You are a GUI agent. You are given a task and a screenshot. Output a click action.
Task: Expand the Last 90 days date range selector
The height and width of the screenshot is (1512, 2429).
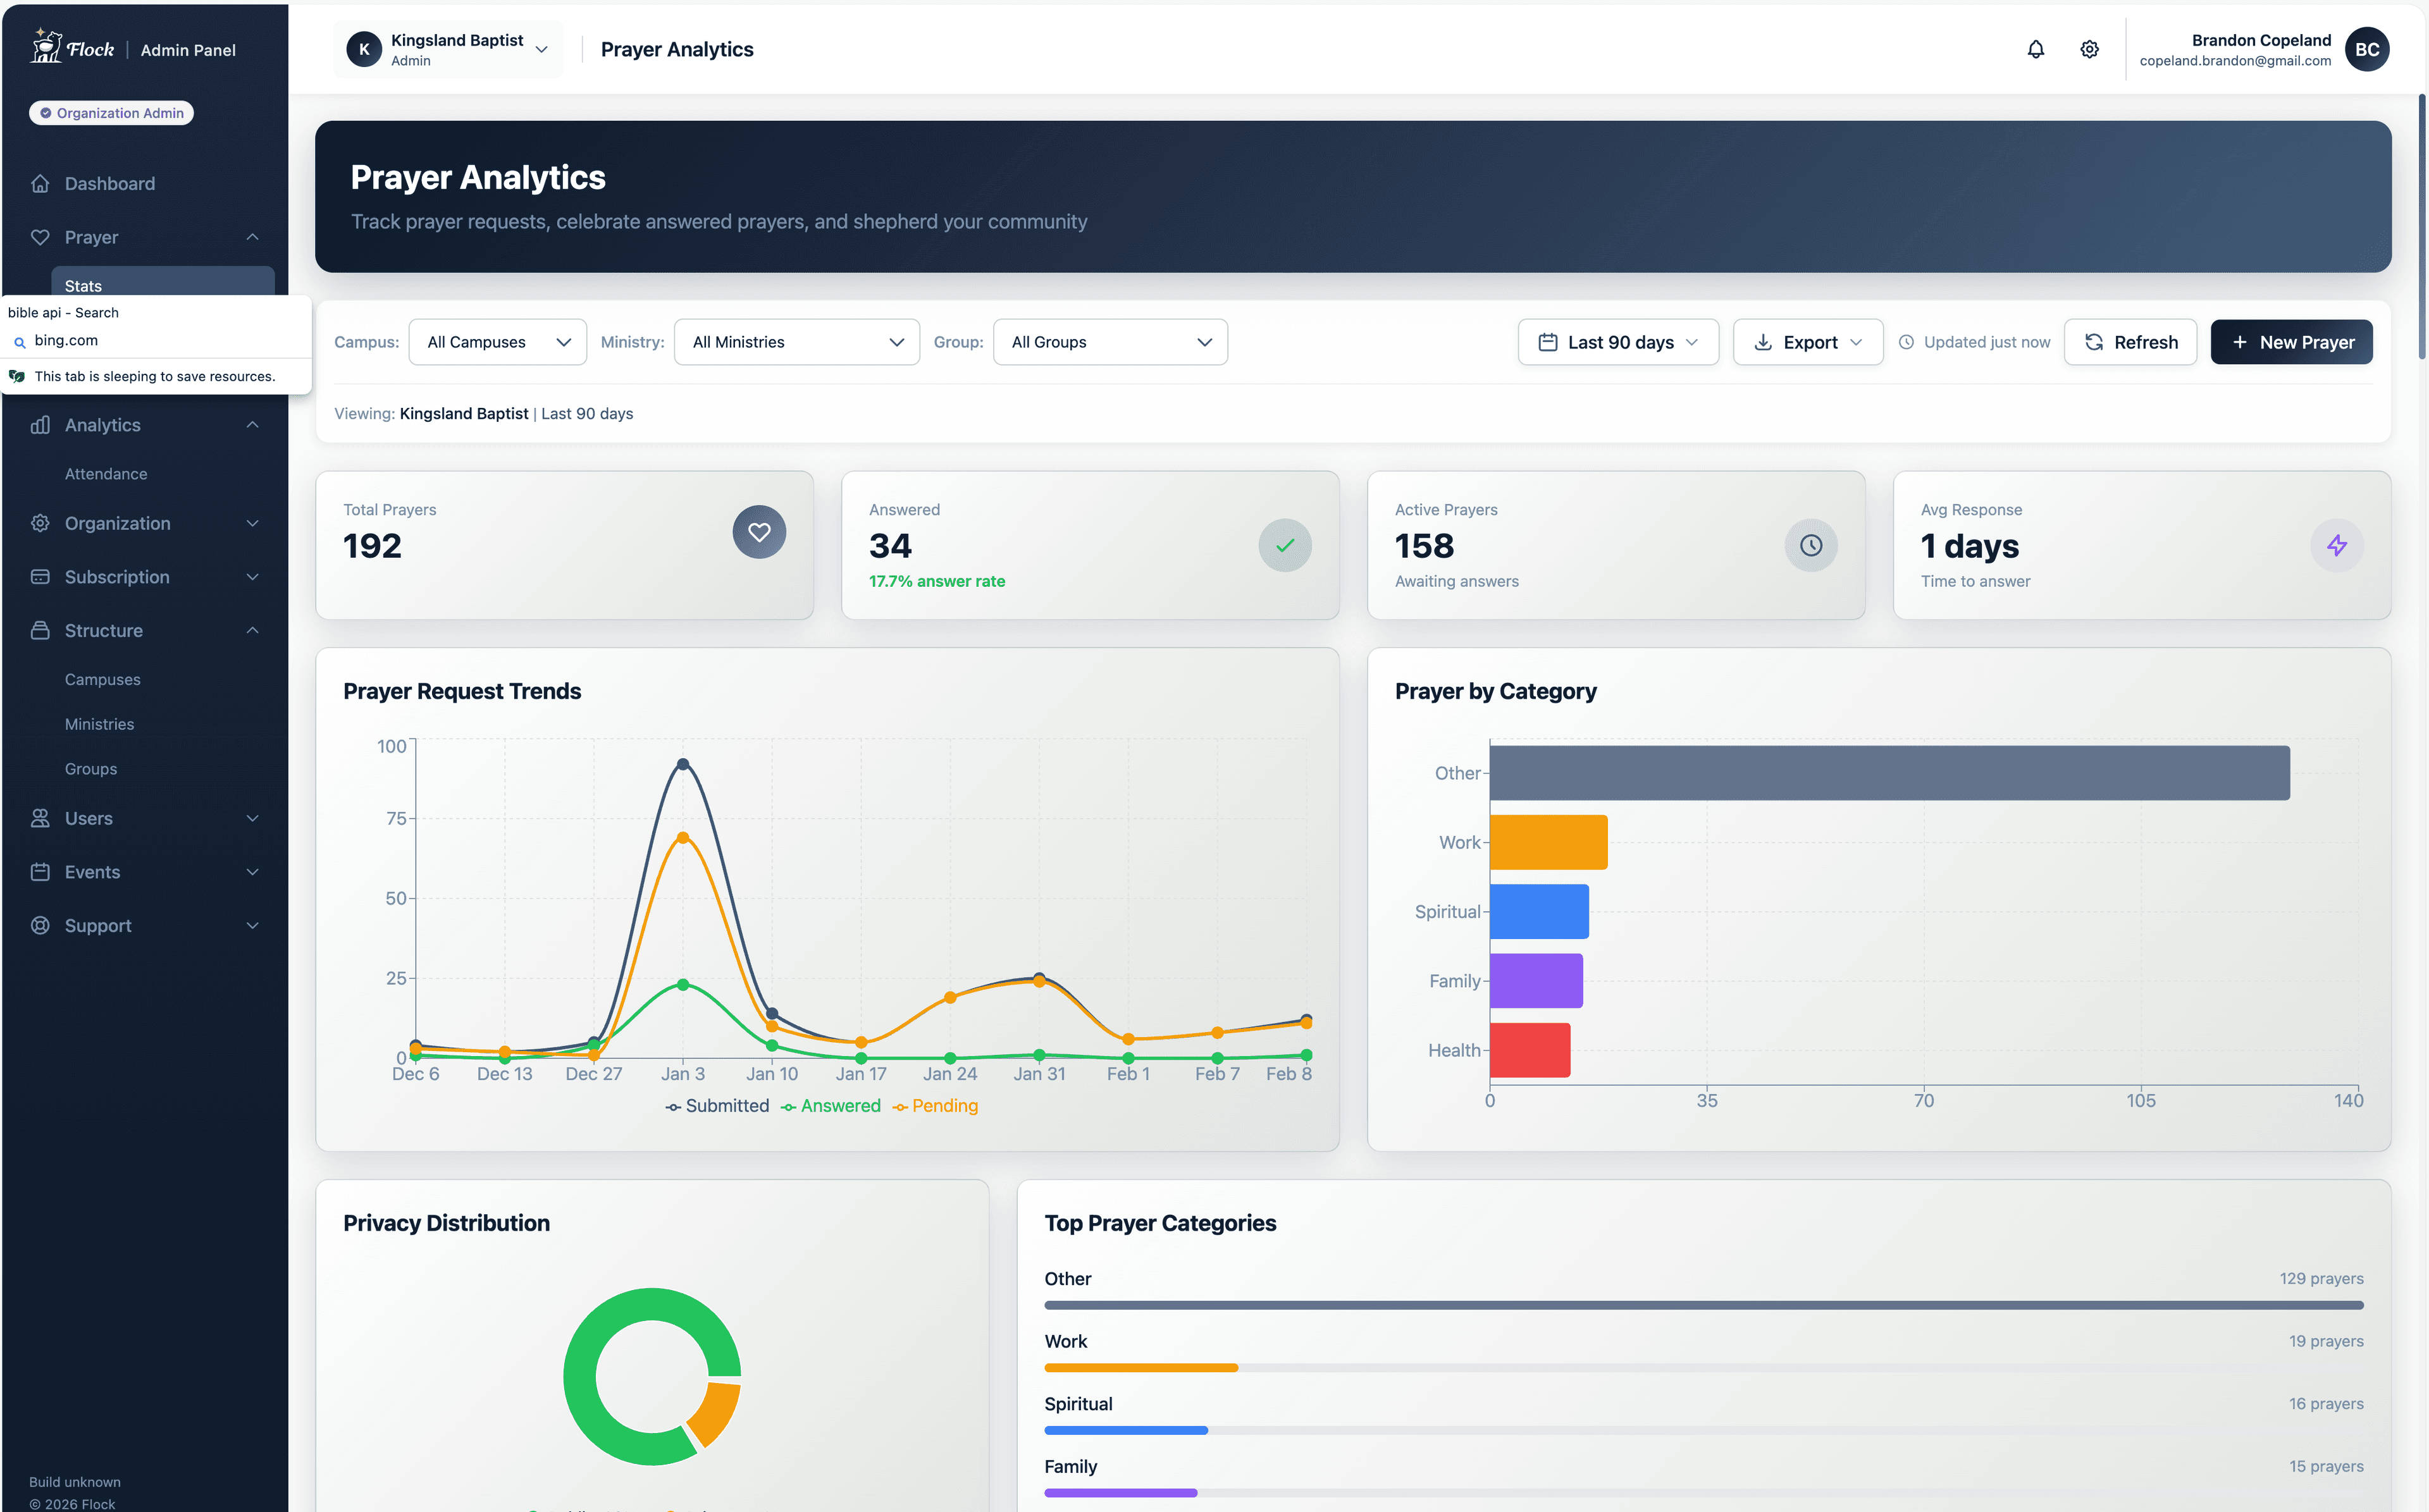[x=1617, y=341]
